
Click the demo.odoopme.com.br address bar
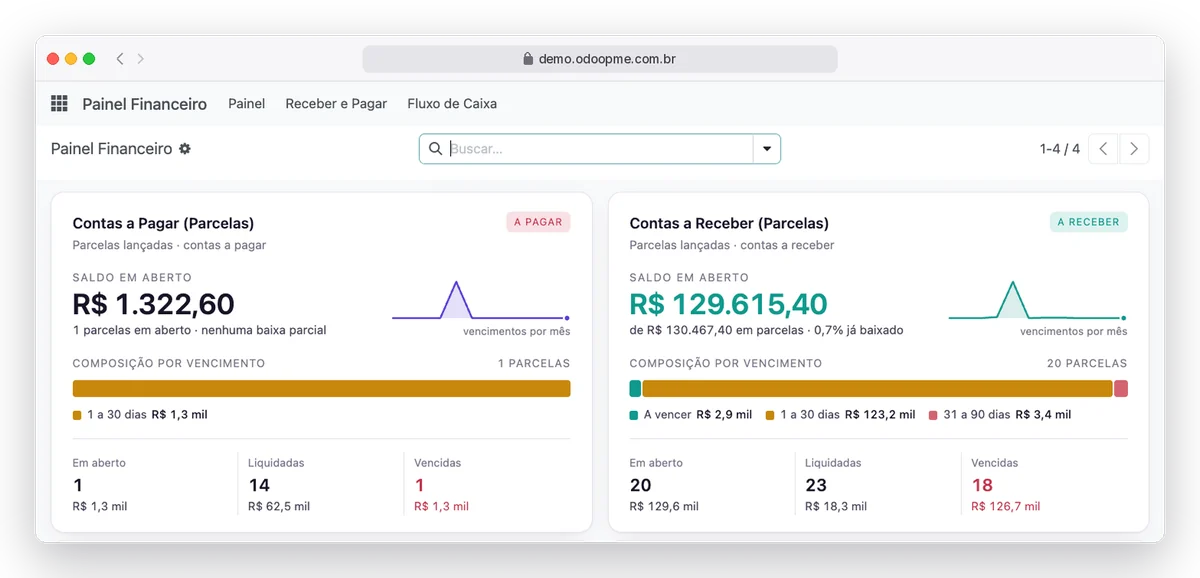click(600, 59)
